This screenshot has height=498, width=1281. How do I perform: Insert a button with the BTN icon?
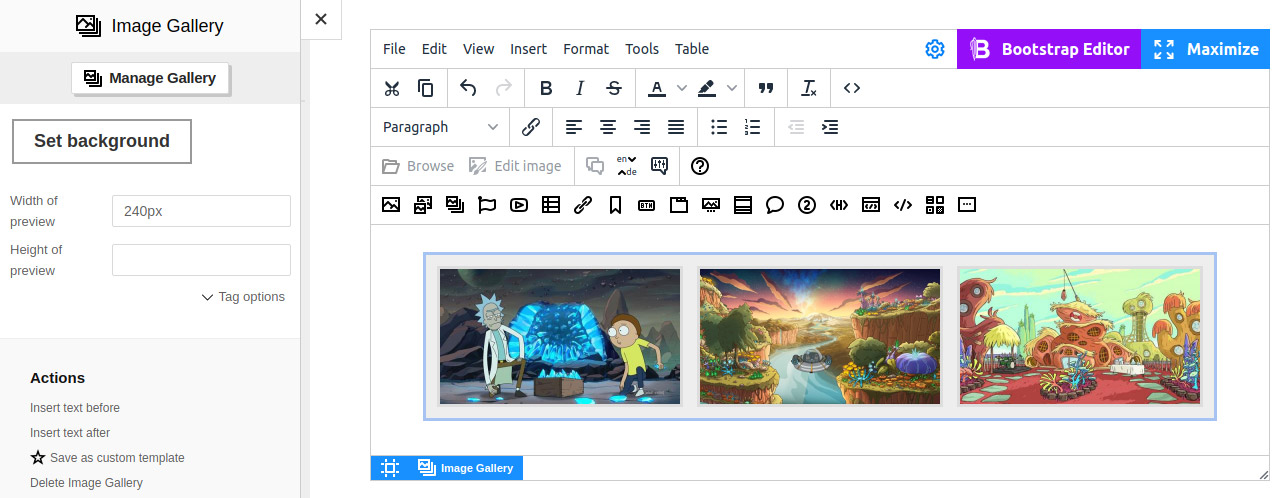click(x=647, y=205)
